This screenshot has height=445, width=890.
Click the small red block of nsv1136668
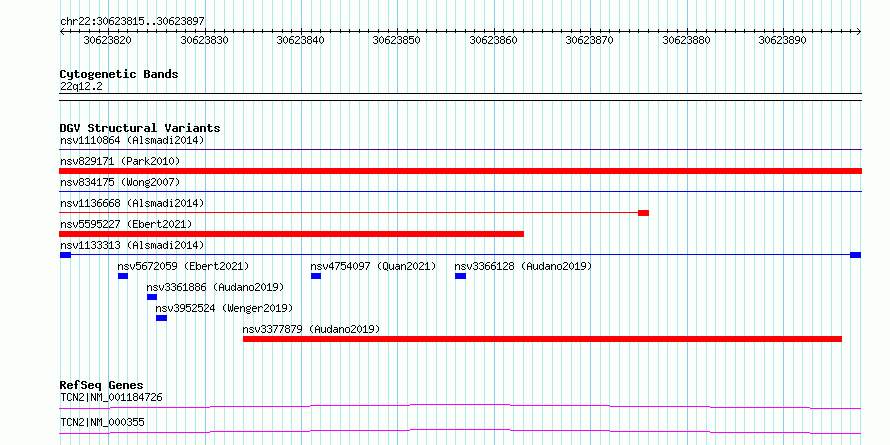pyautogui.click(x=643, y=213)
